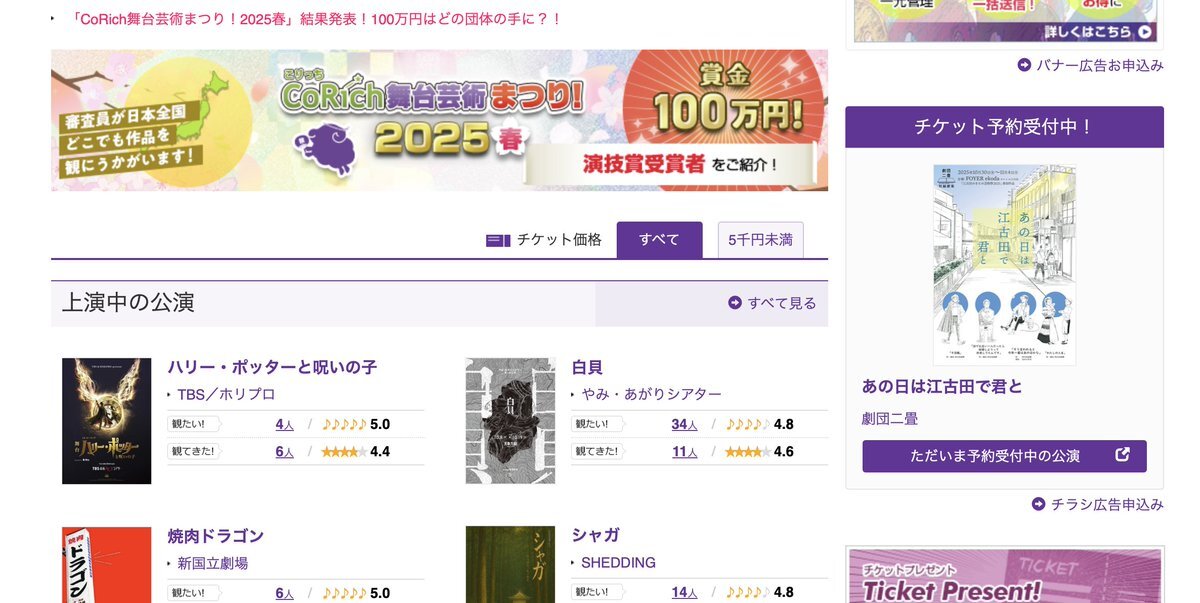Click the ticket icon beside チケット価格
1200x603 pixels.
pos(498,240)
